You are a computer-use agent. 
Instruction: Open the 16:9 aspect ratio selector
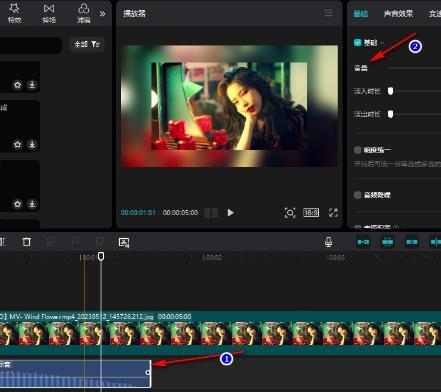pyautogui.click(x=311, y=213)
